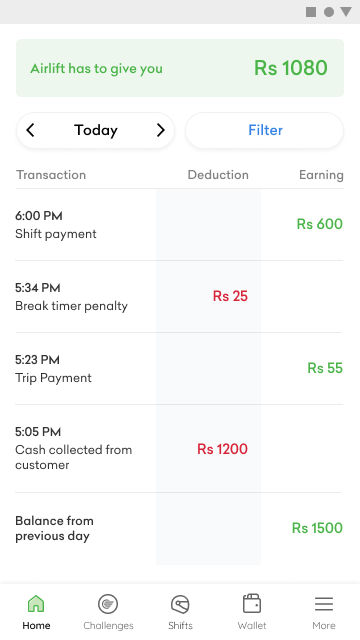Open the Shifts helmet icon
Screen dimensions: 360x640
[x=180, y=604]
